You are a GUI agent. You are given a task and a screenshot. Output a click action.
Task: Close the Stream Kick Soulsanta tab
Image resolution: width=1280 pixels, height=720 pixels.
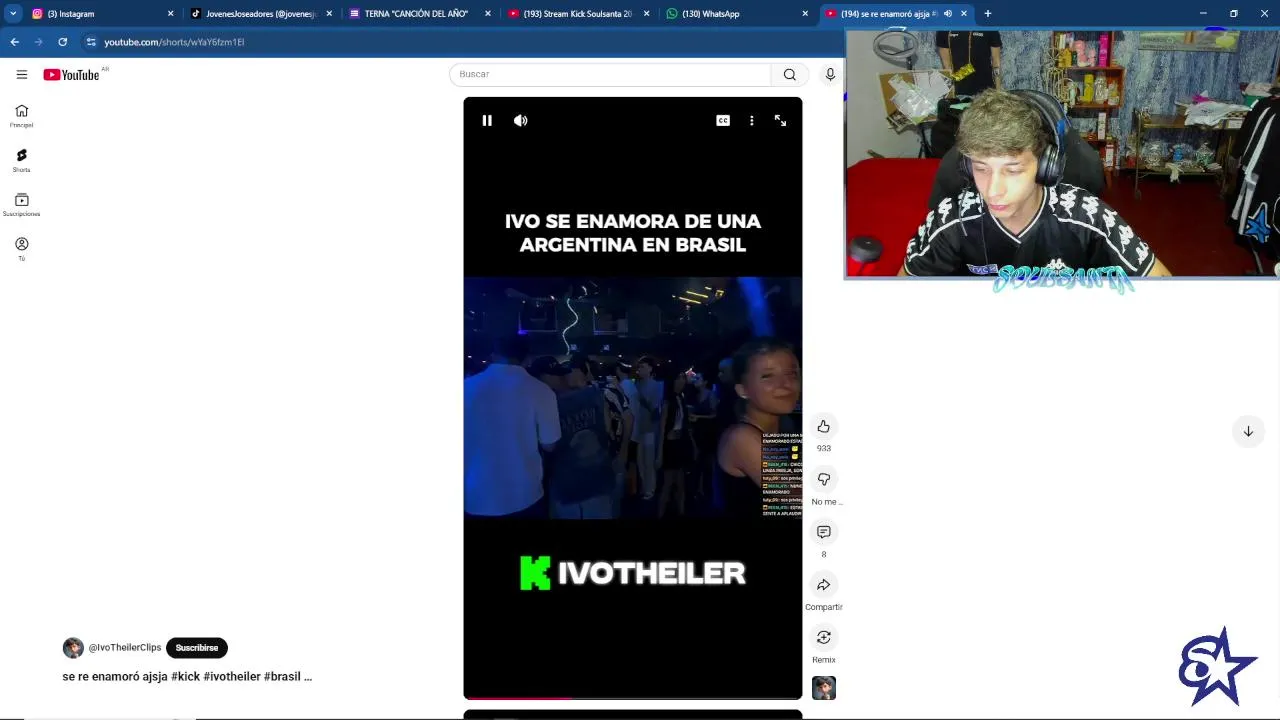point(646,14)
